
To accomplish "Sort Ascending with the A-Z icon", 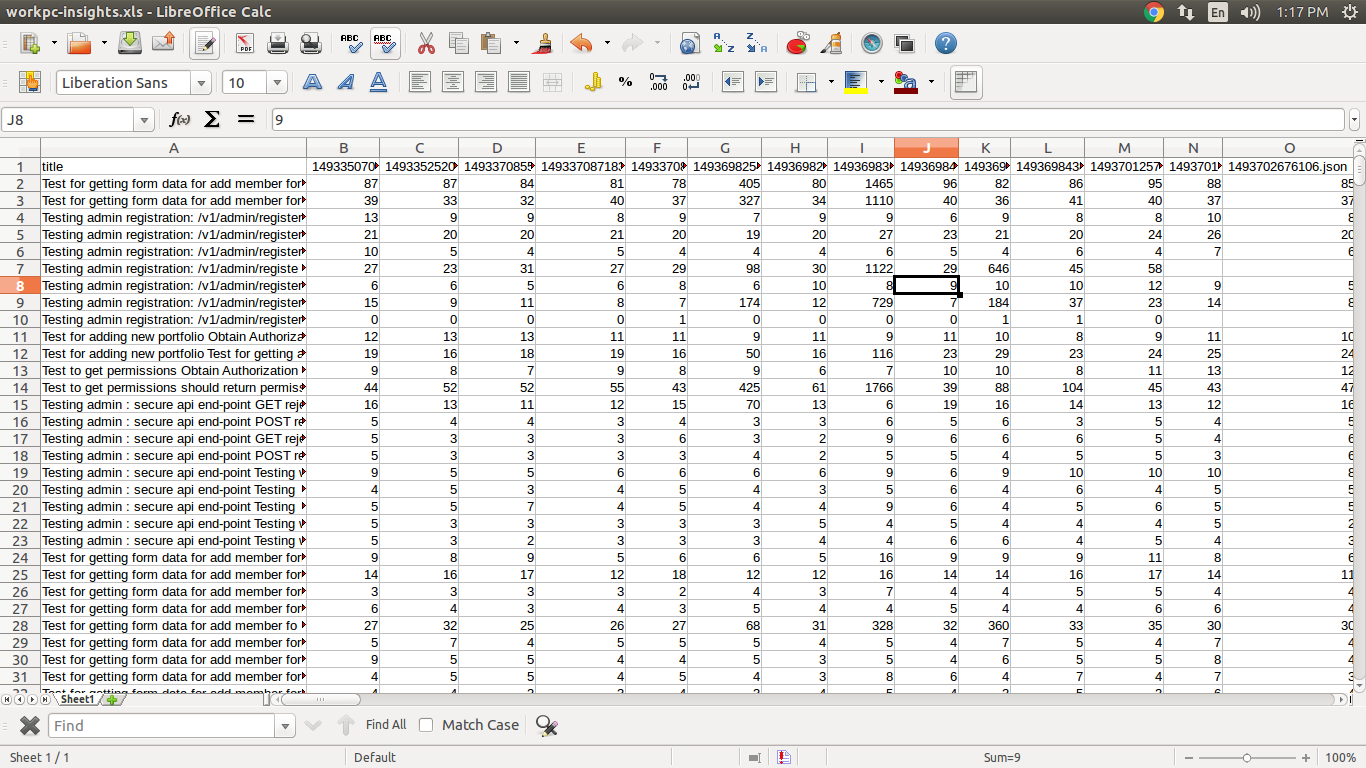I will pyautogui.click(x=724, y=43).
